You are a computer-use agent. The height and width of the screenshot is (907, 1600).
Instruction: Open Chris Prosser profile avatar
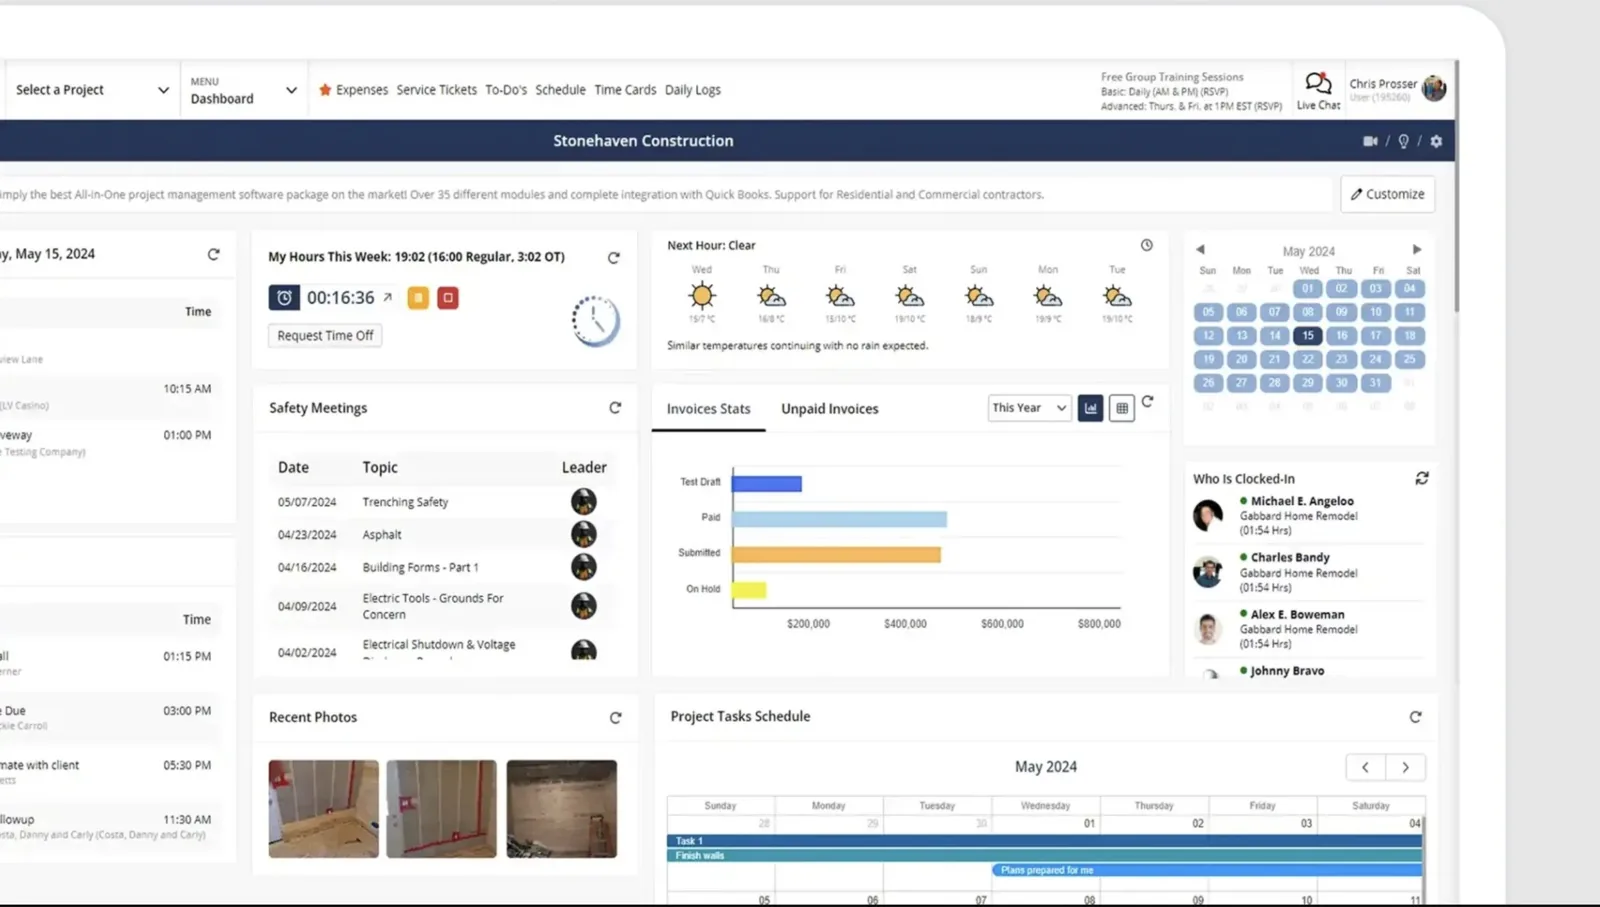1434,88
